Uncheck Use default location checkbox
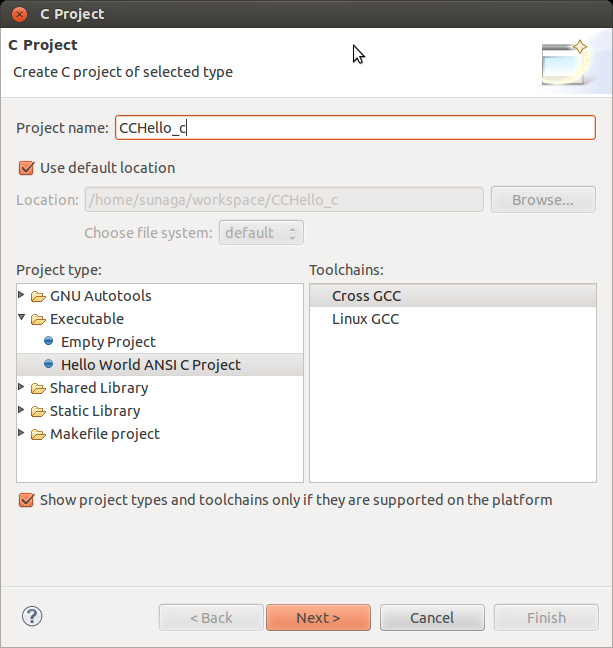The width and height of the screenshot is (613, 648). (x=26, y=168)
